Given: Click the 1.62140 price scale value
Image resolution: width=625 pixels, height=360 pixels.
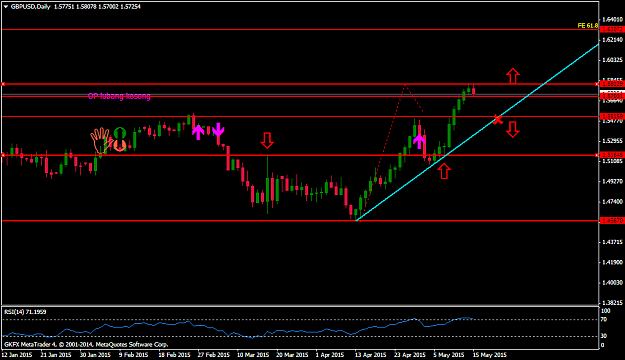Looking at the screenshot, I should click(612, 40).
